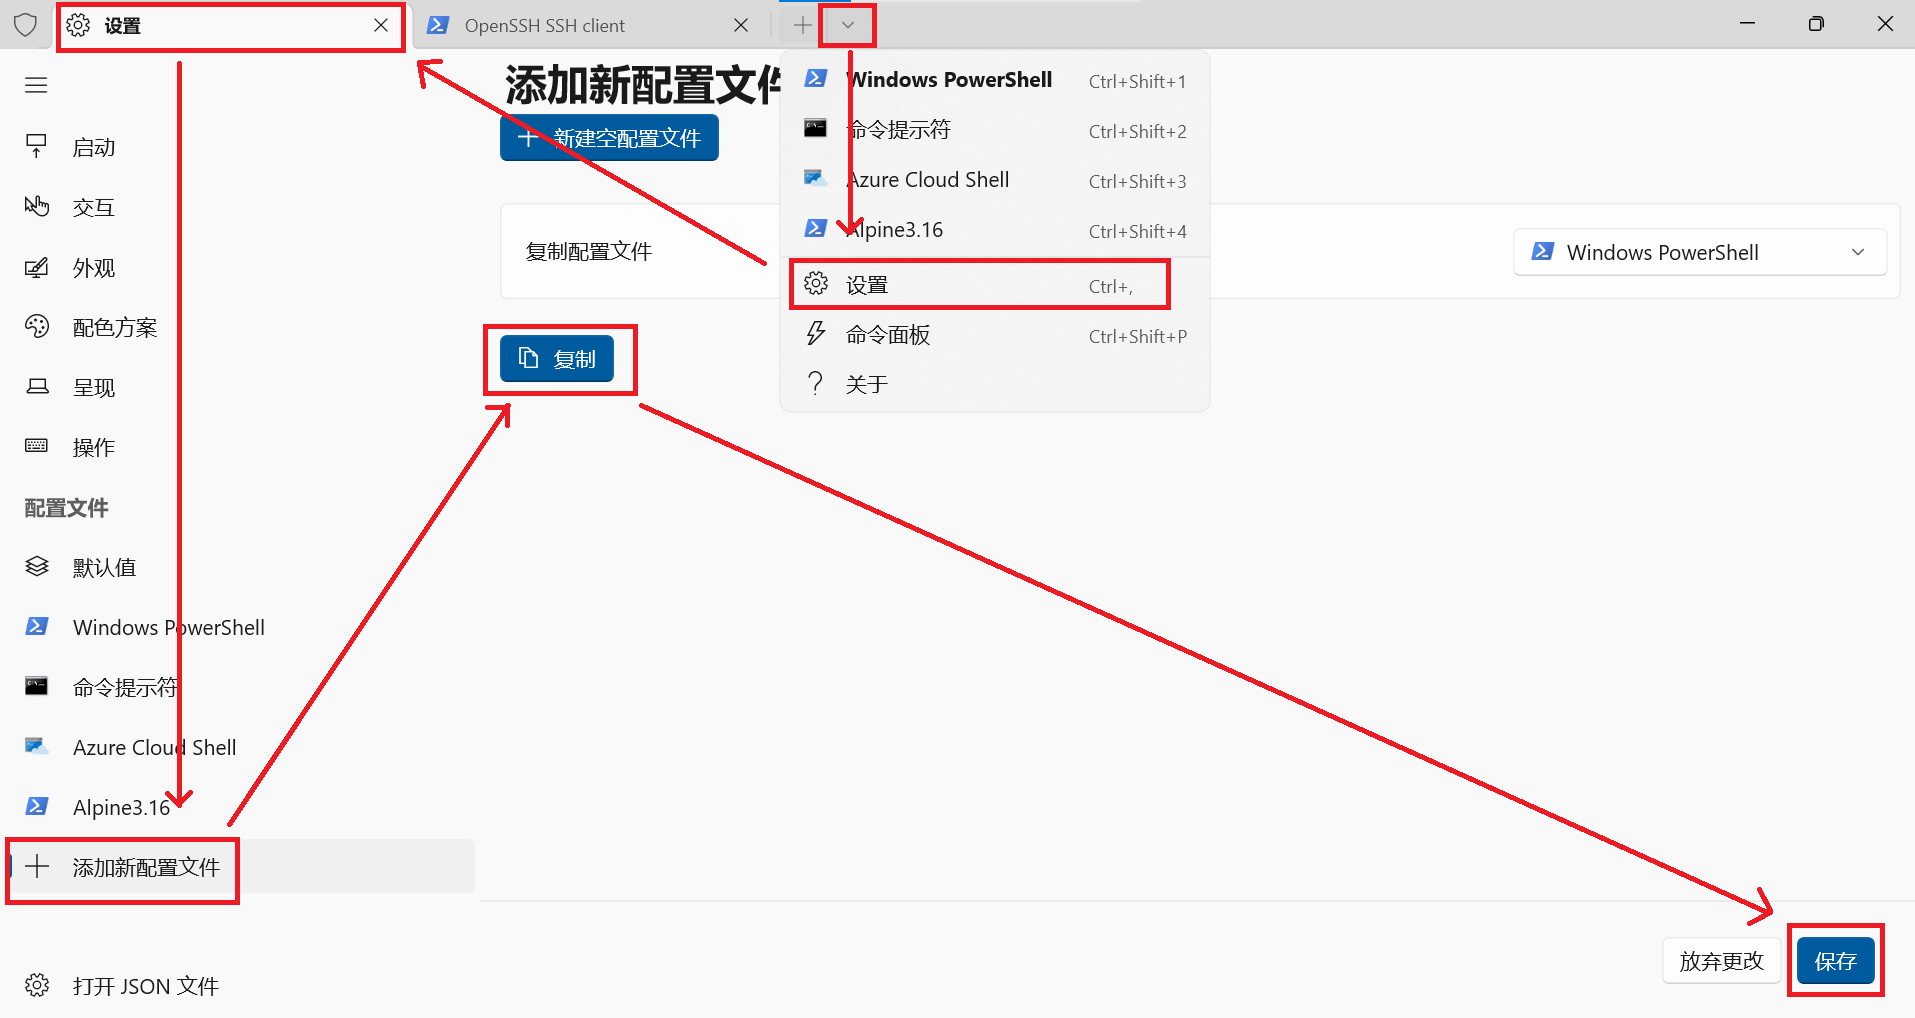Select the 默认值 (Defaults) profile
1915x1018 pixels.
(104, 568)
